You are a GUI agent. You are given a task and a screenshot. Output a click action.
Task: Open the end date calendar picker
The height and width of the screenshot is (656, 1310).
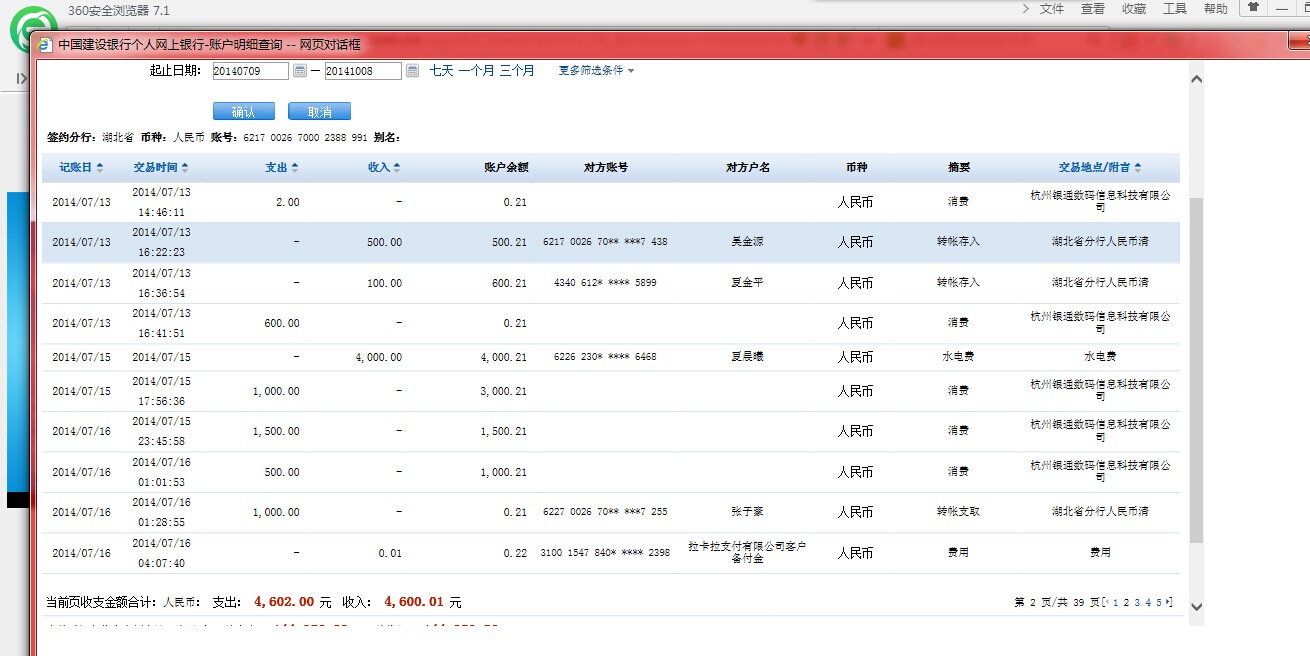[x=412, y=71]
